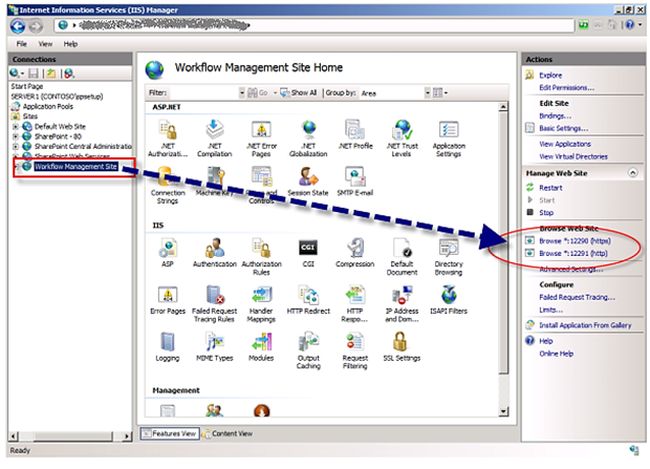Open the SMTP E-mail feature
The width and height of the screenshot is (650, 469).
point(355,181)
